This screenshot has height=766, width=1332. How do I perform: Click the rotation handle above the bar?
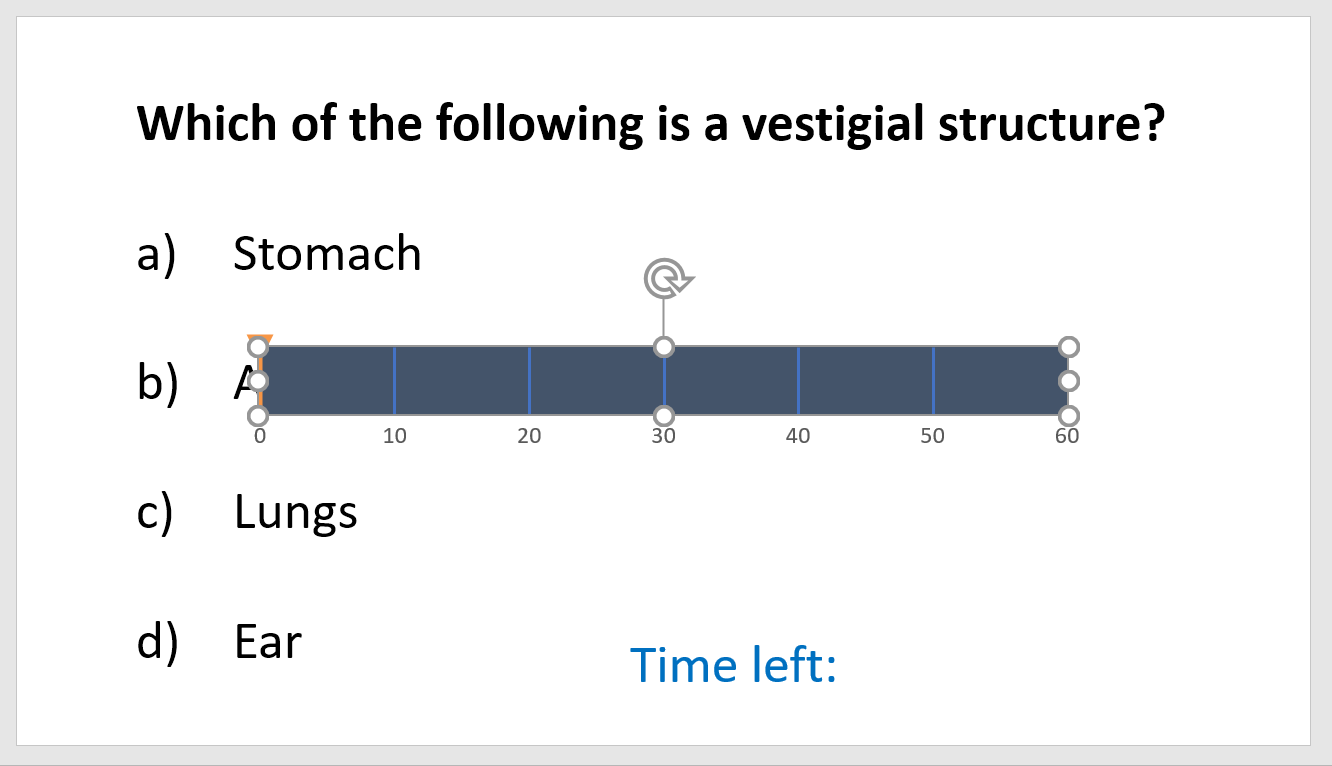tap(666, 279)
